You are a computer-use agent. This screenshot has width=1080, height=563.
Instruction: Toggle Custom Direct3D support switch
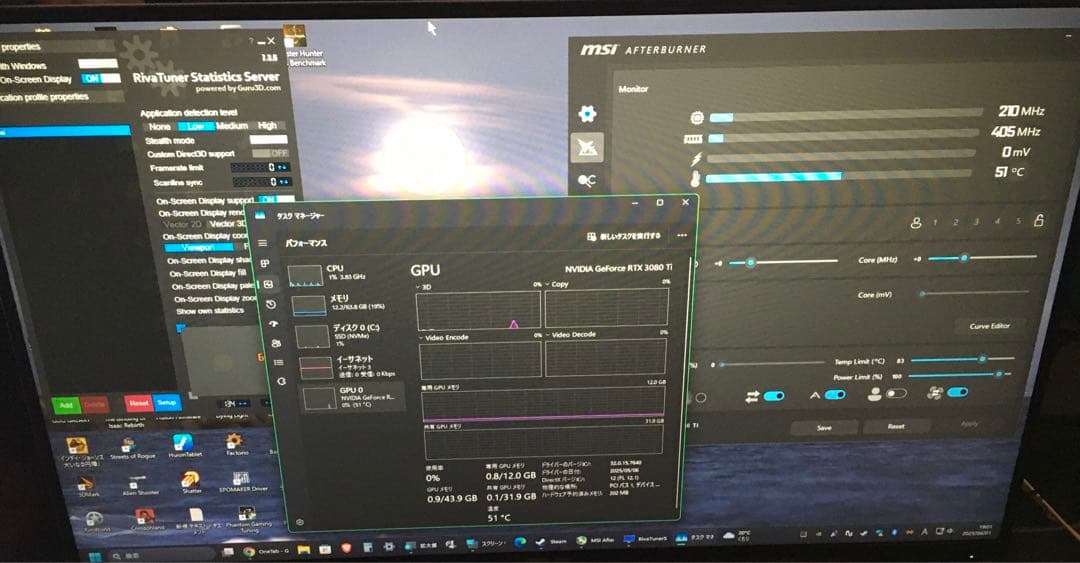coord(270,153)
